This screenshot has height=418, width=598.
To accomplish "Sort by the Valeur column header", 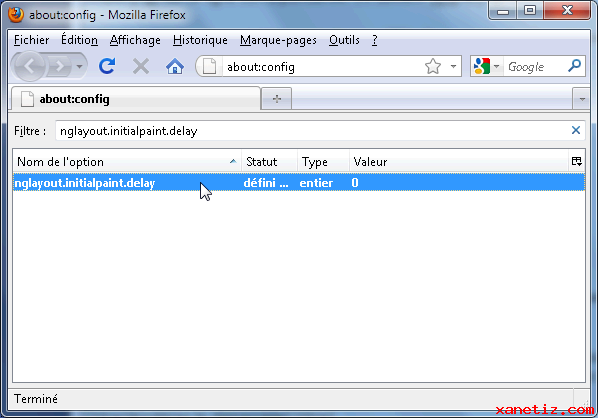I will click(x=459, y=162).
